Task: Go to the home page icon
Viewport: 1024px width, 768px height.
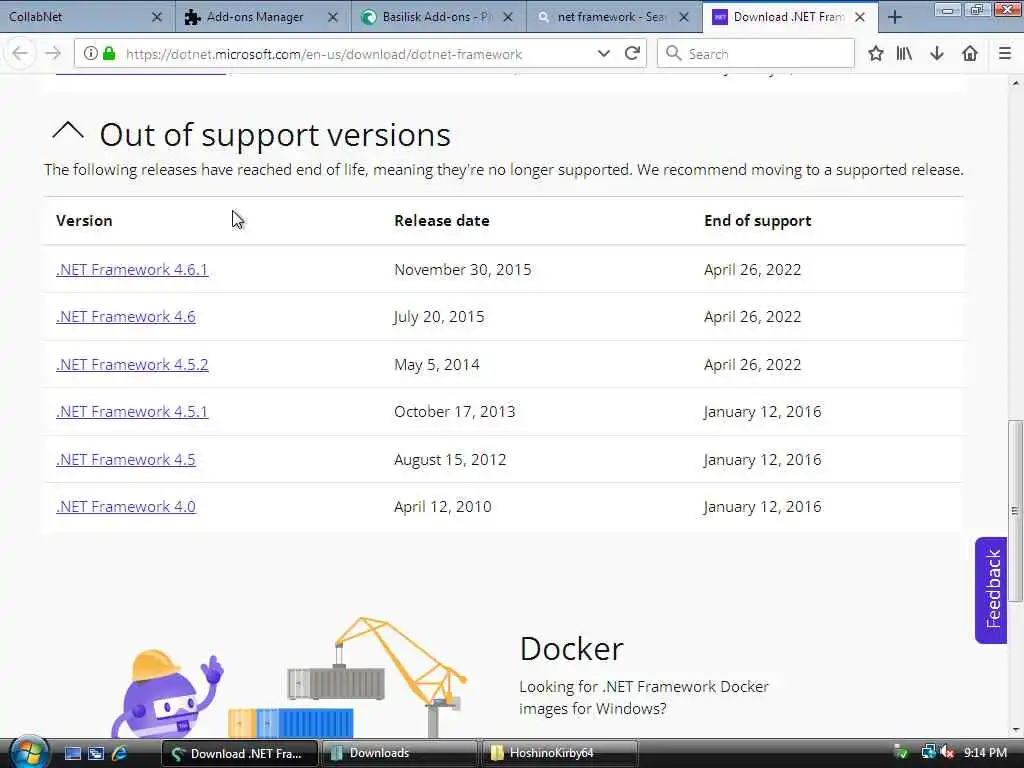Action: (970, 54)
